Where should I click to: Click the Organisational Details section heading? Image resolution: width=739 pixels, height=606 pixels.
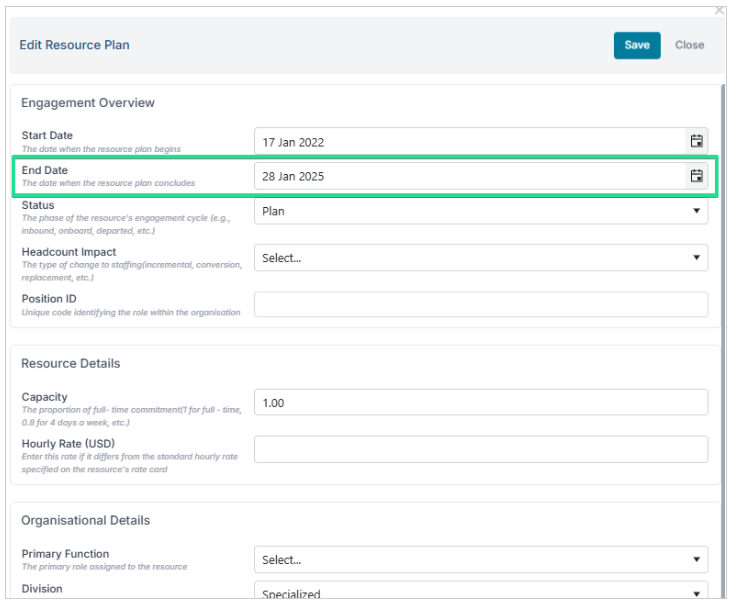pos(85,520)
